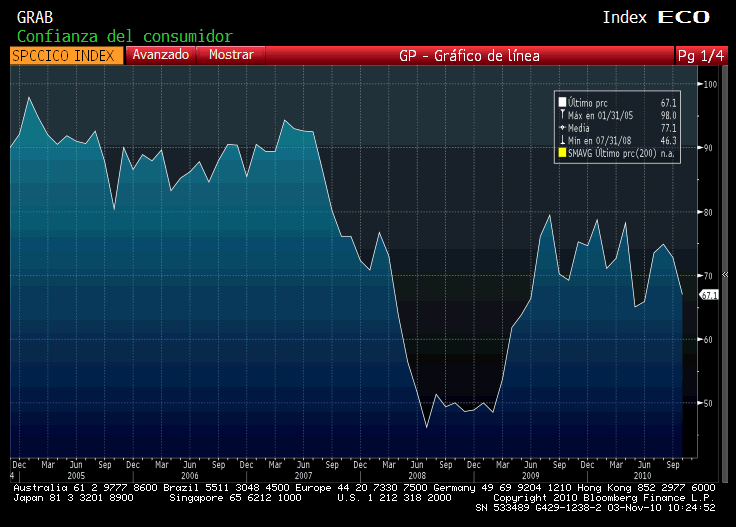Click the 90 y-axis label
This screenshot has height=527, width=736.
tap(708, 148)
